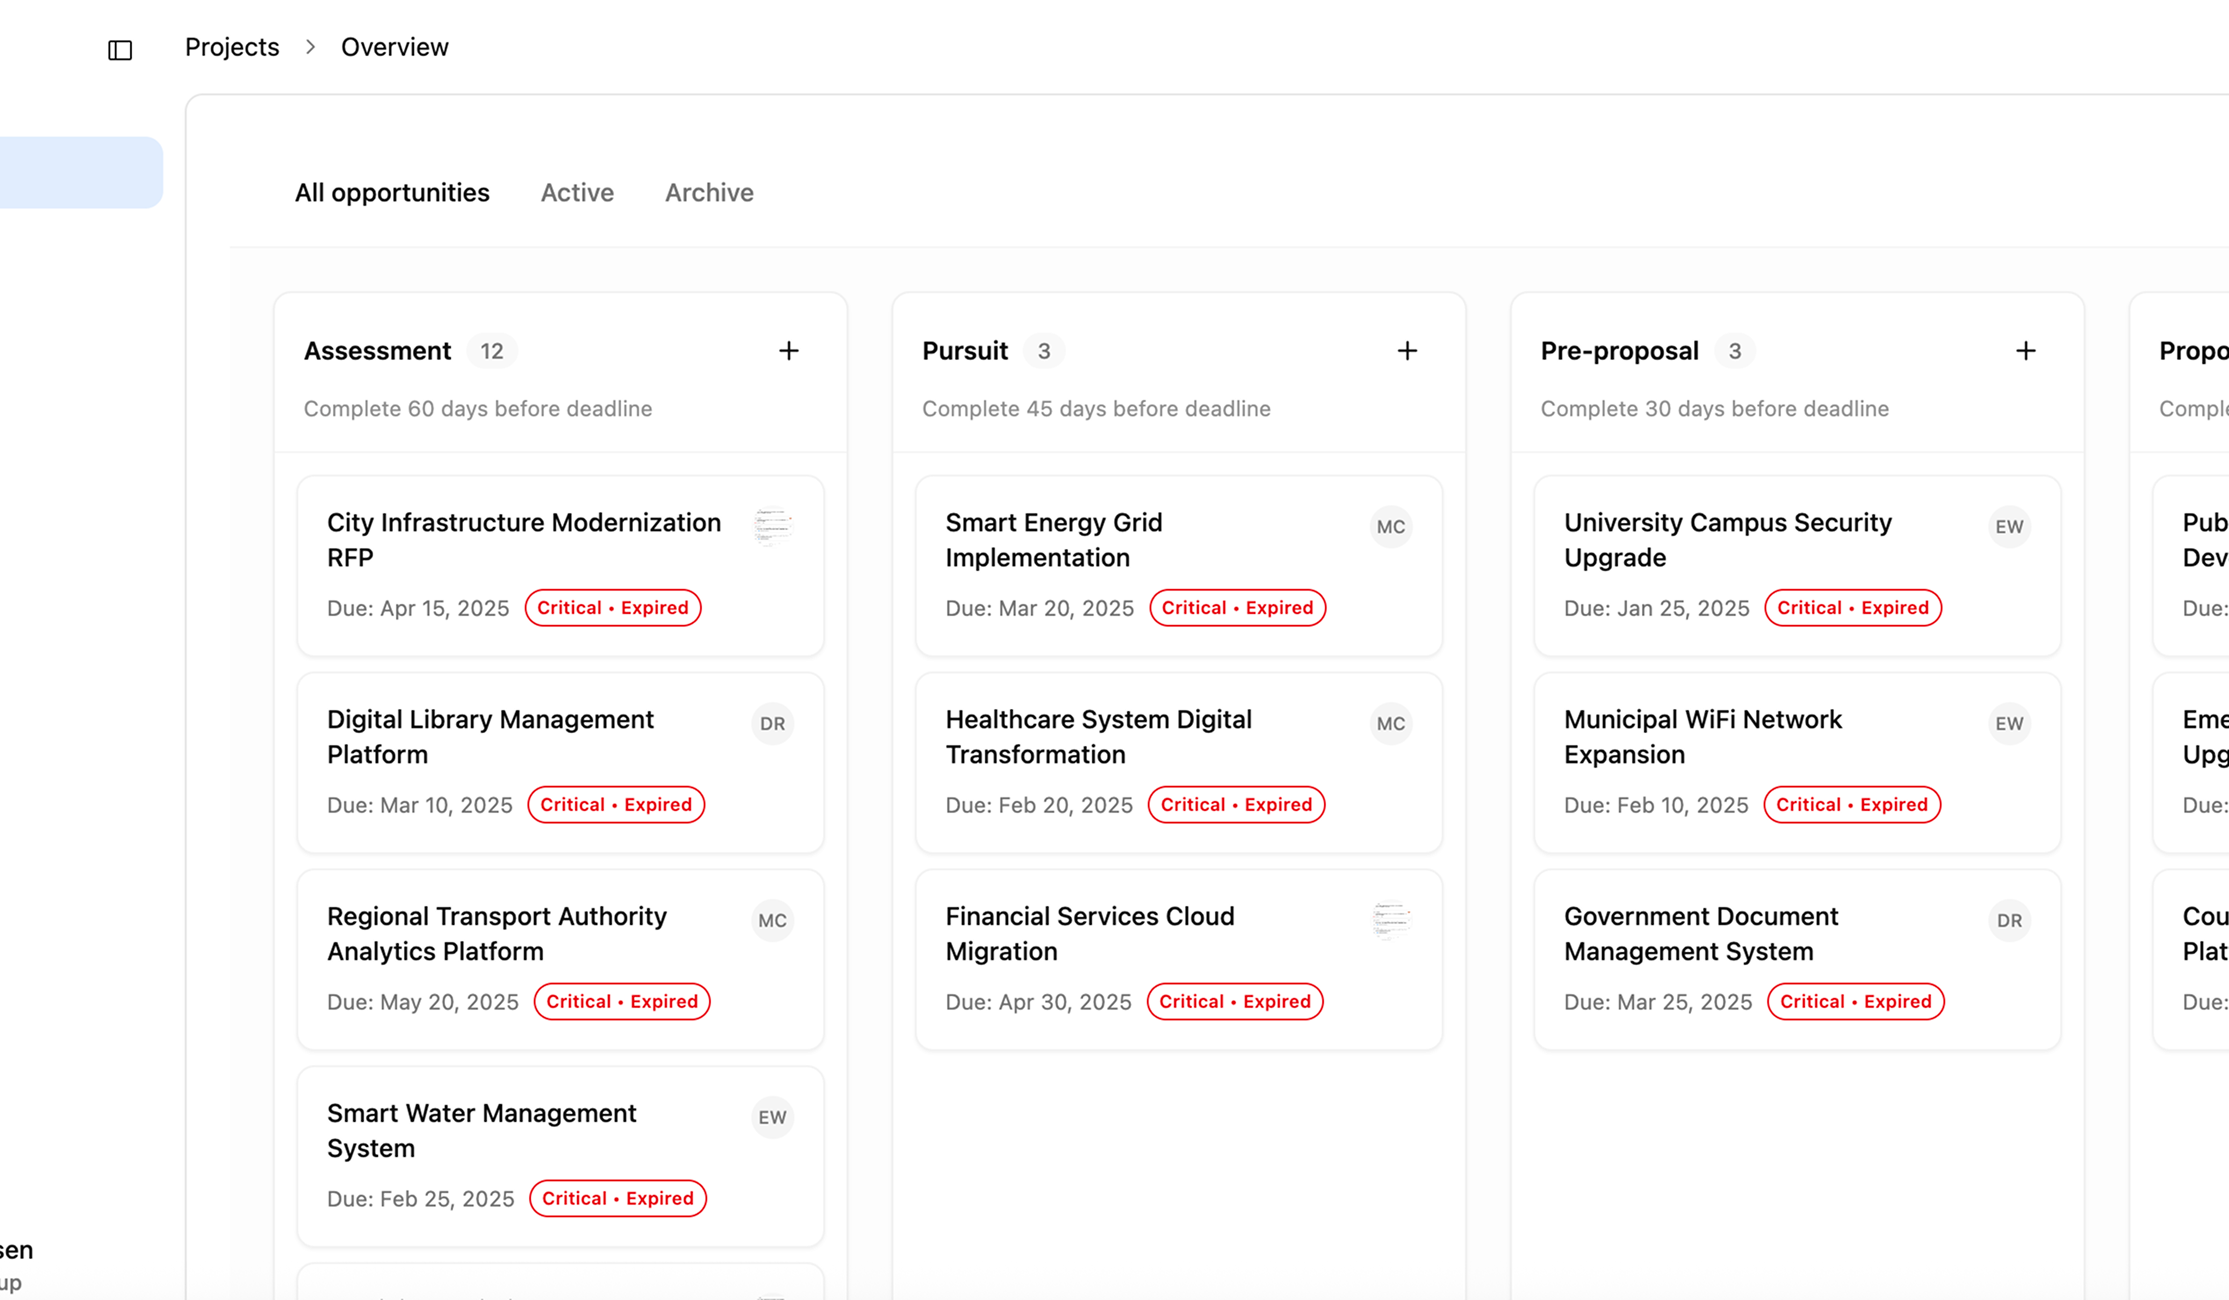Select highlighted sidebar navigation item
Screen dimensions: 2229x1300
tap(80, 173)
